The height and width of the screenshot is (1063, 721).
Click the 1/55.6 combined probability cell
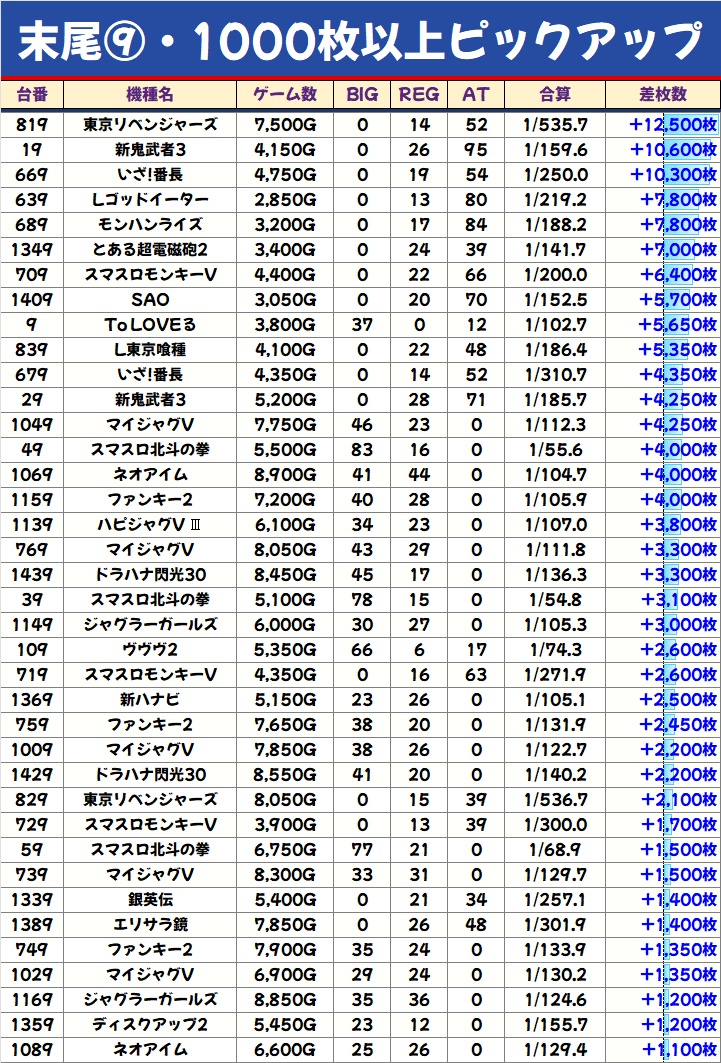[x=555, y=450]
